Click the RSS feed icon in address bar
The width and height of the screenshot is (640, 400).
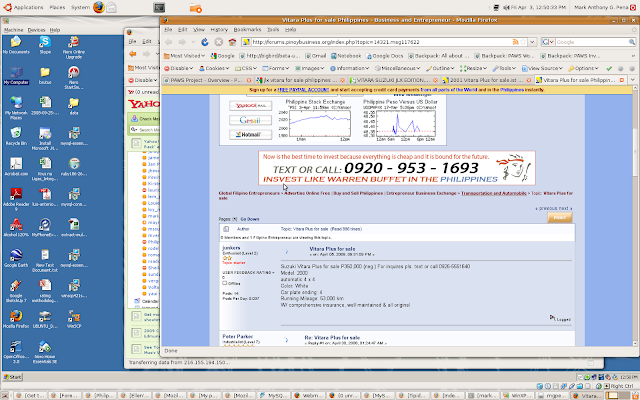point(516,42)
